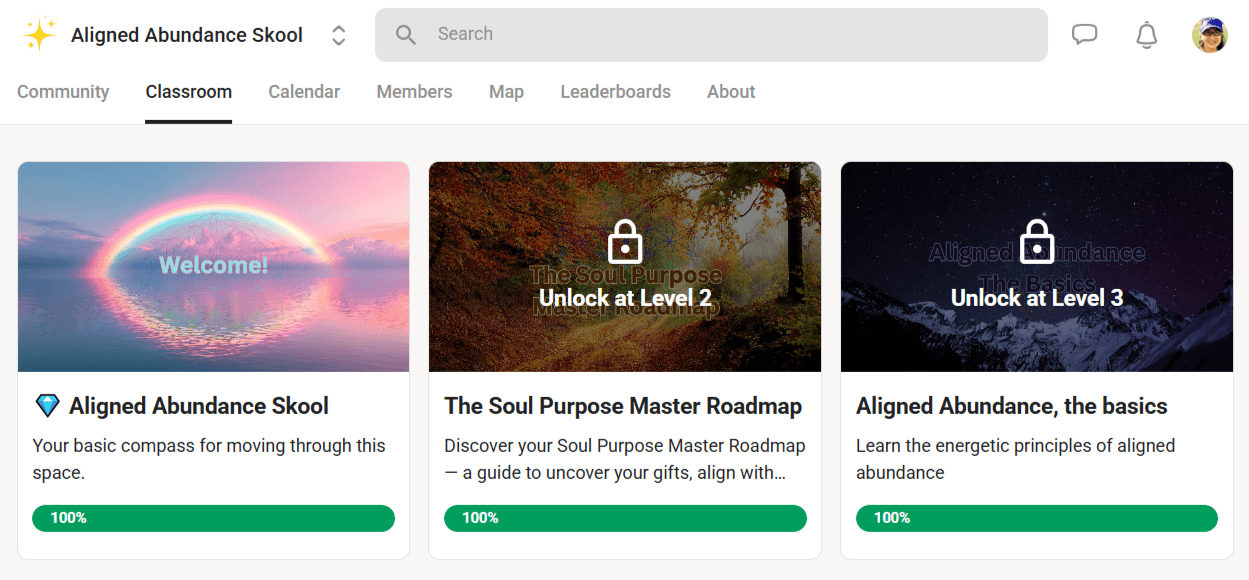Click lock icon on Aligned Abundance basics

point(1037,242)
